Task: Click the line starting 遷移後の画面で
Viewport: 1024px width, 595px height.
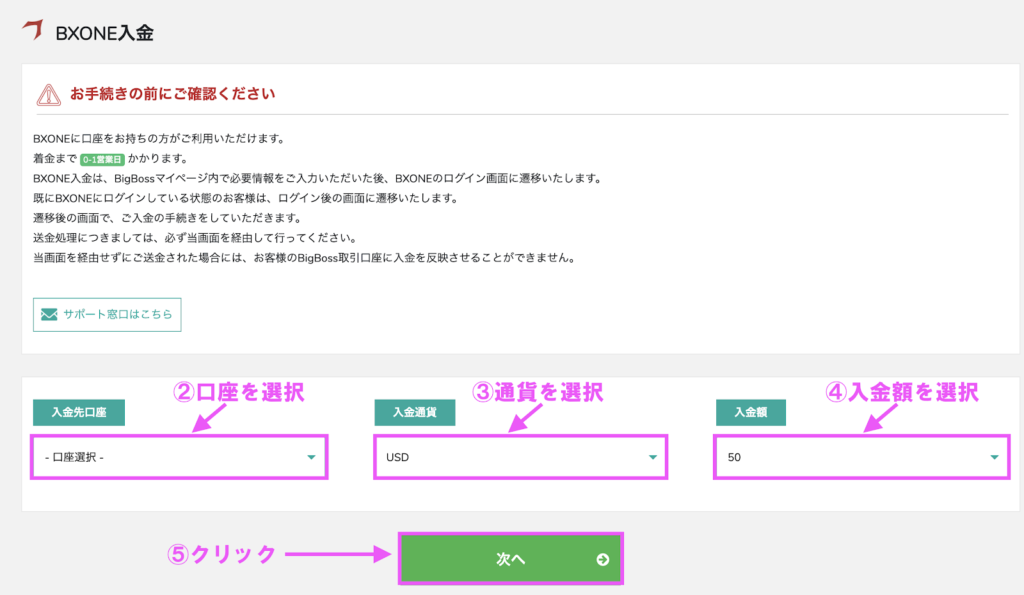Action: (x=168, y=218)
